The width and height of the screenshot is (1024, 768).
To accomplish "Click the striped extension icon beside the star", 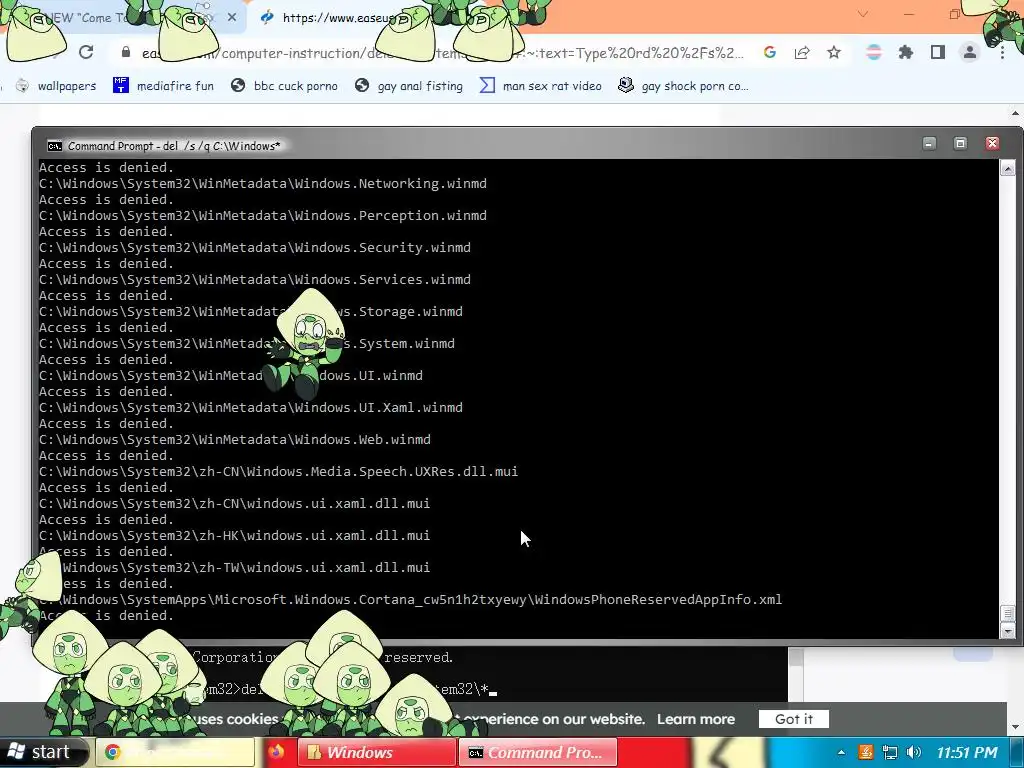I will click(874, 52).
